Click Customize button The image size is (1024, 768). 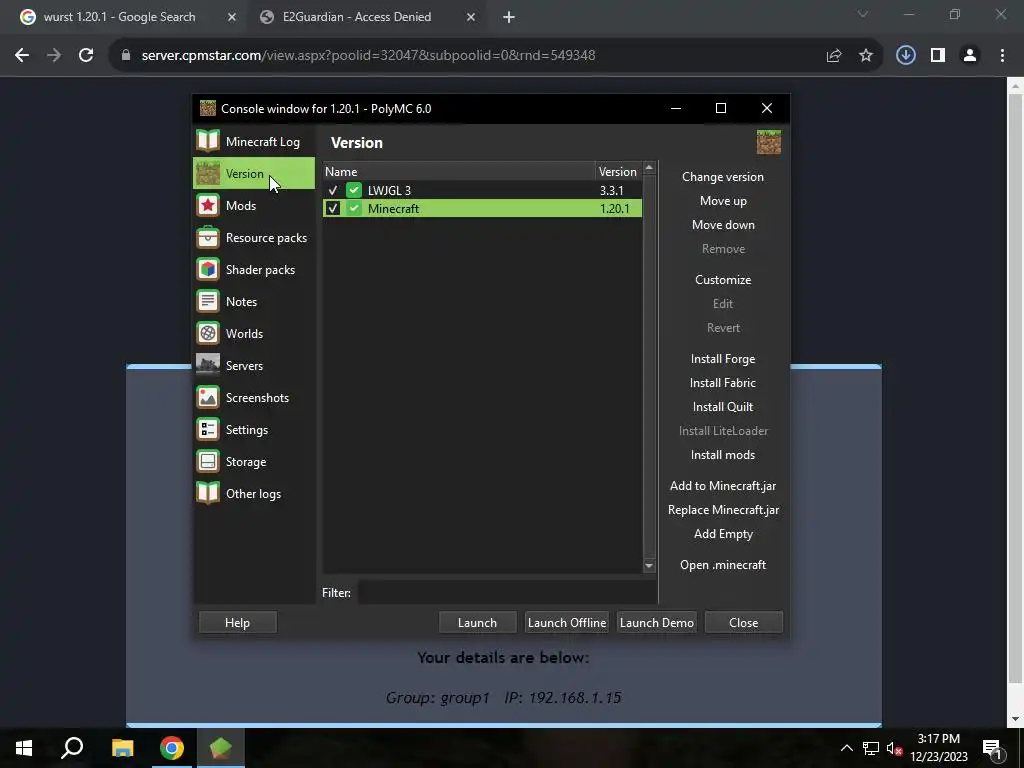[723, 280]
